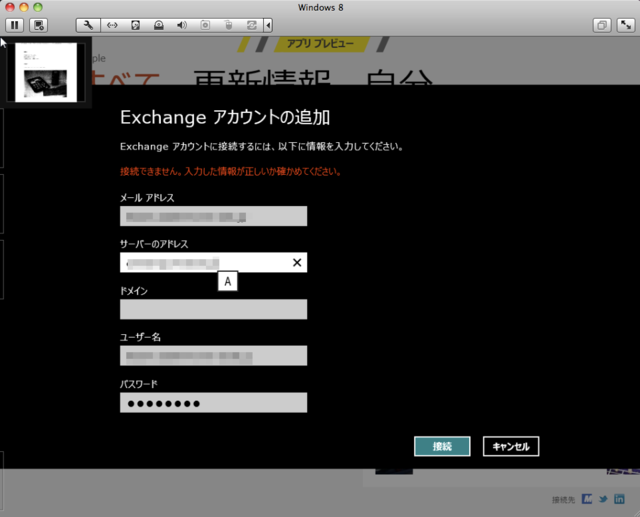Click the Twitter icon in the background app

pos(603,499)
